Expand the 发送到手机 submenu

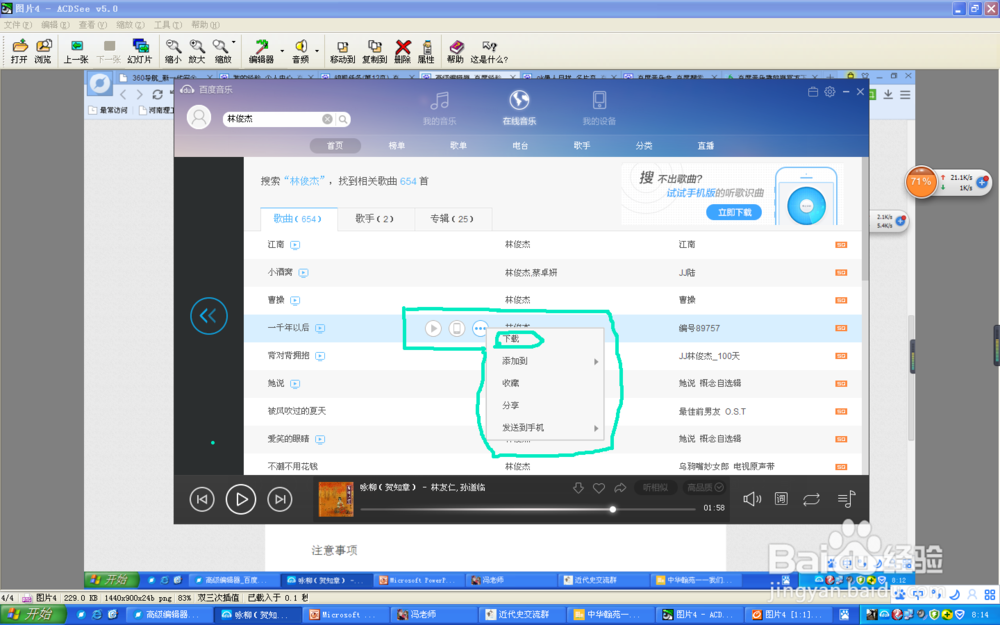pos(545,428)
